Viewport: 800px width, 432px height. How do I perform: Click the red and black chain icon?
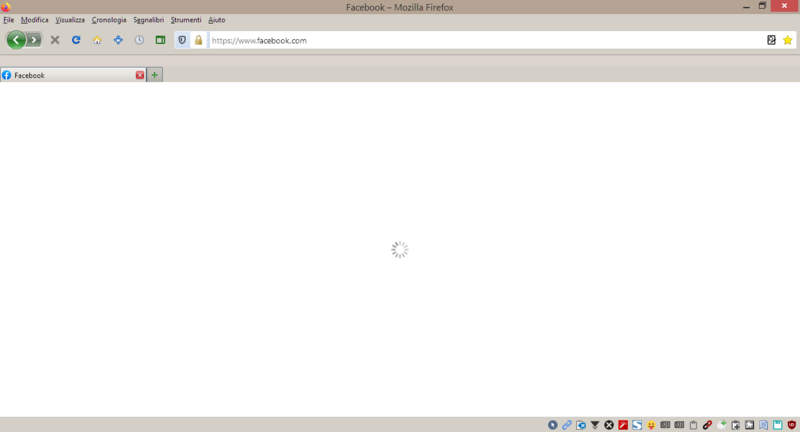[x=707, y=425]
